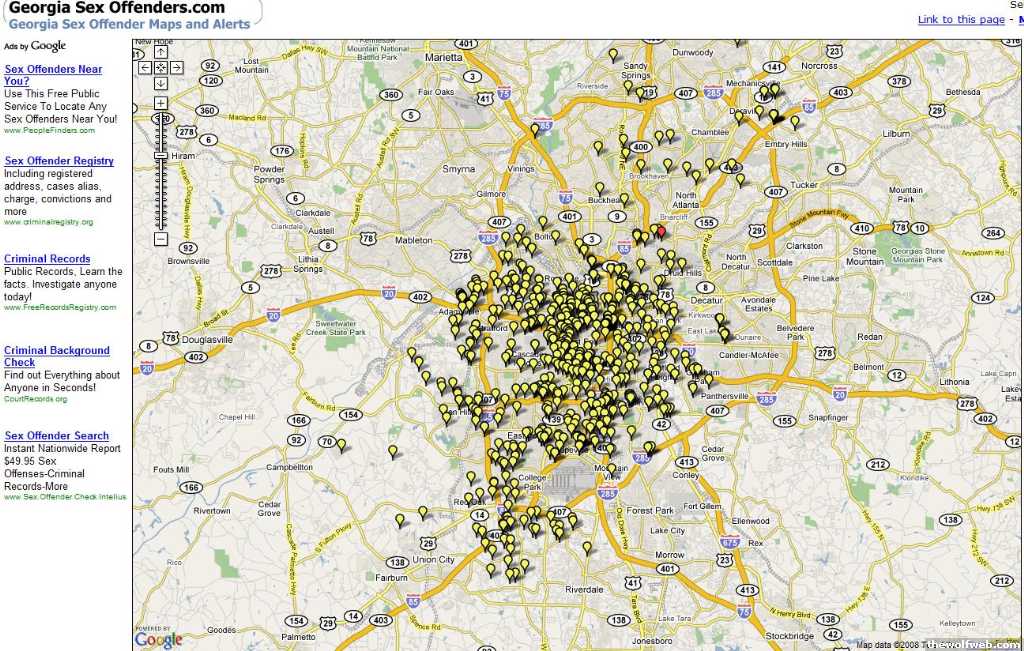The height and width of the screenshot is (651, 1024).
Task: Click the 'Lilburn' label on the map
Action: pyautogui.click(x=896, y=134)
